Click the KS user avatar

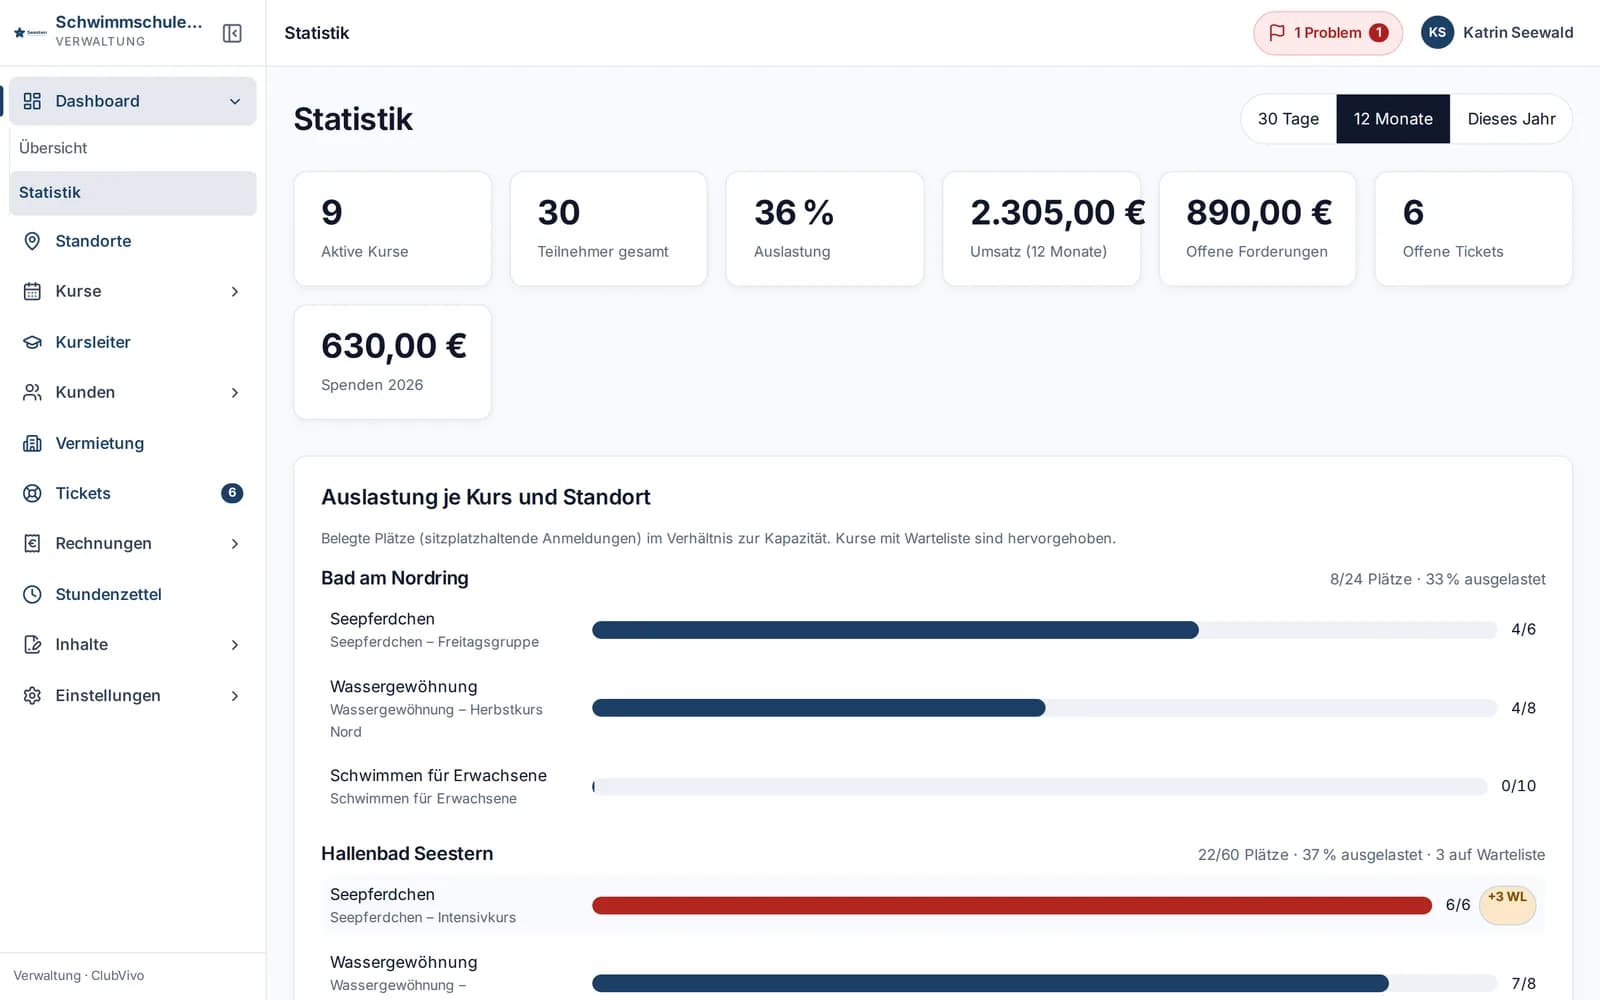tap(1437, 33)
